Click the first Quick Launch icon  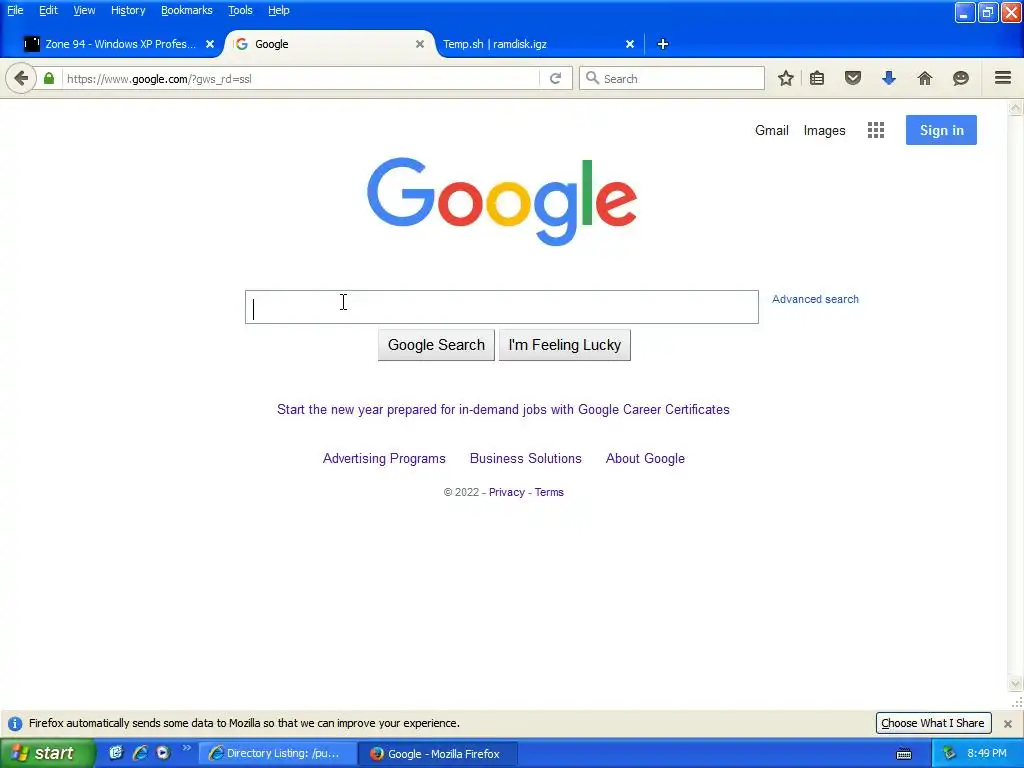tap(116, 753)
